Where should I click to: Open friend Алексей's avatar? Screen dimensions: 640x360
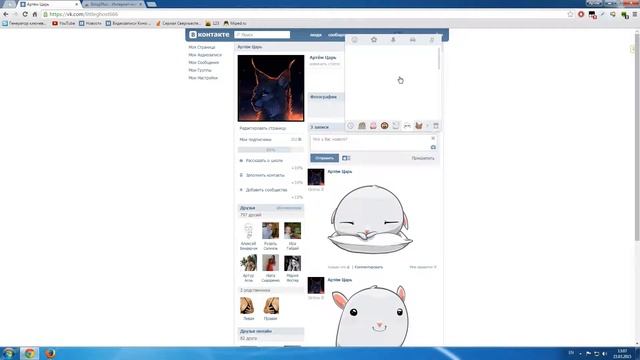249,231
